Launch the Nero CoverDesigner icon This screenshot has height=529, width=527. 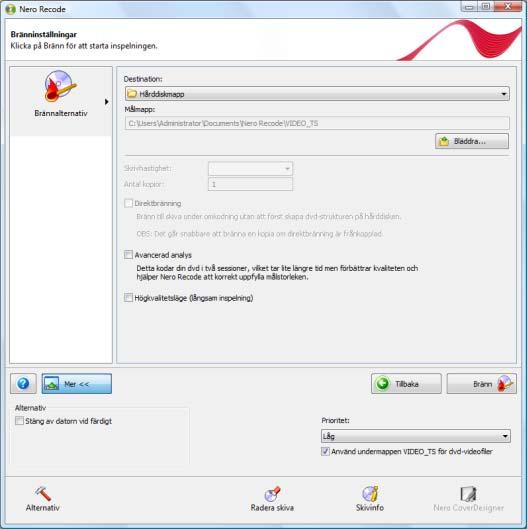(x=468, y=494)
